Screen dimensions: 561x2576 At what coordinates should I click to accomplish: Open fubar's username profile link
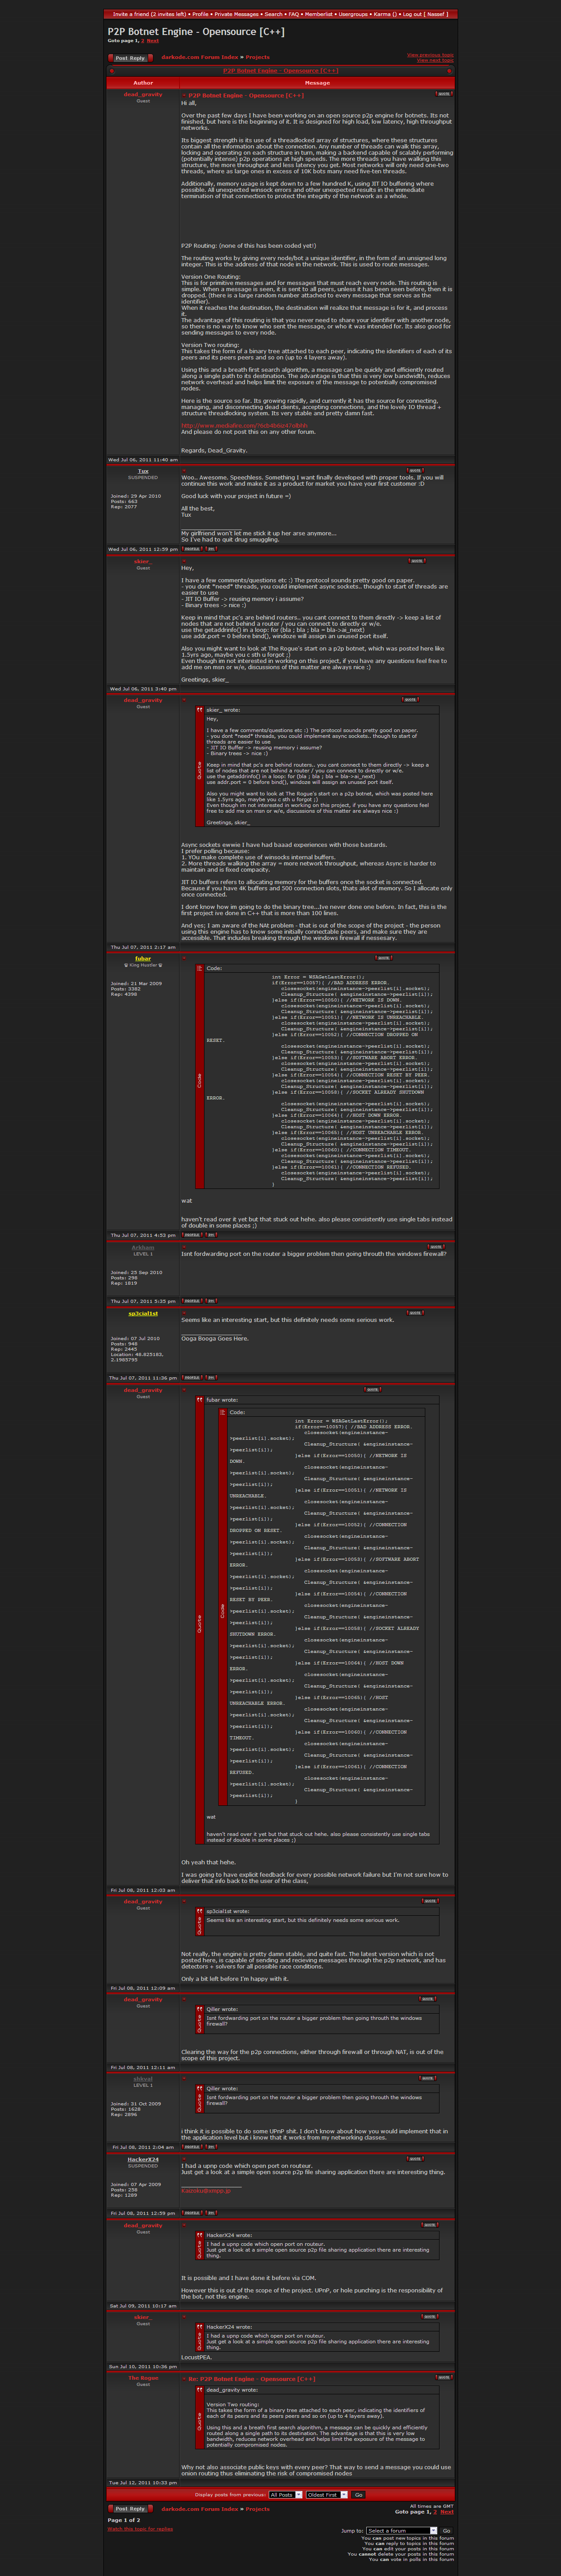click(x=143, y=958)
